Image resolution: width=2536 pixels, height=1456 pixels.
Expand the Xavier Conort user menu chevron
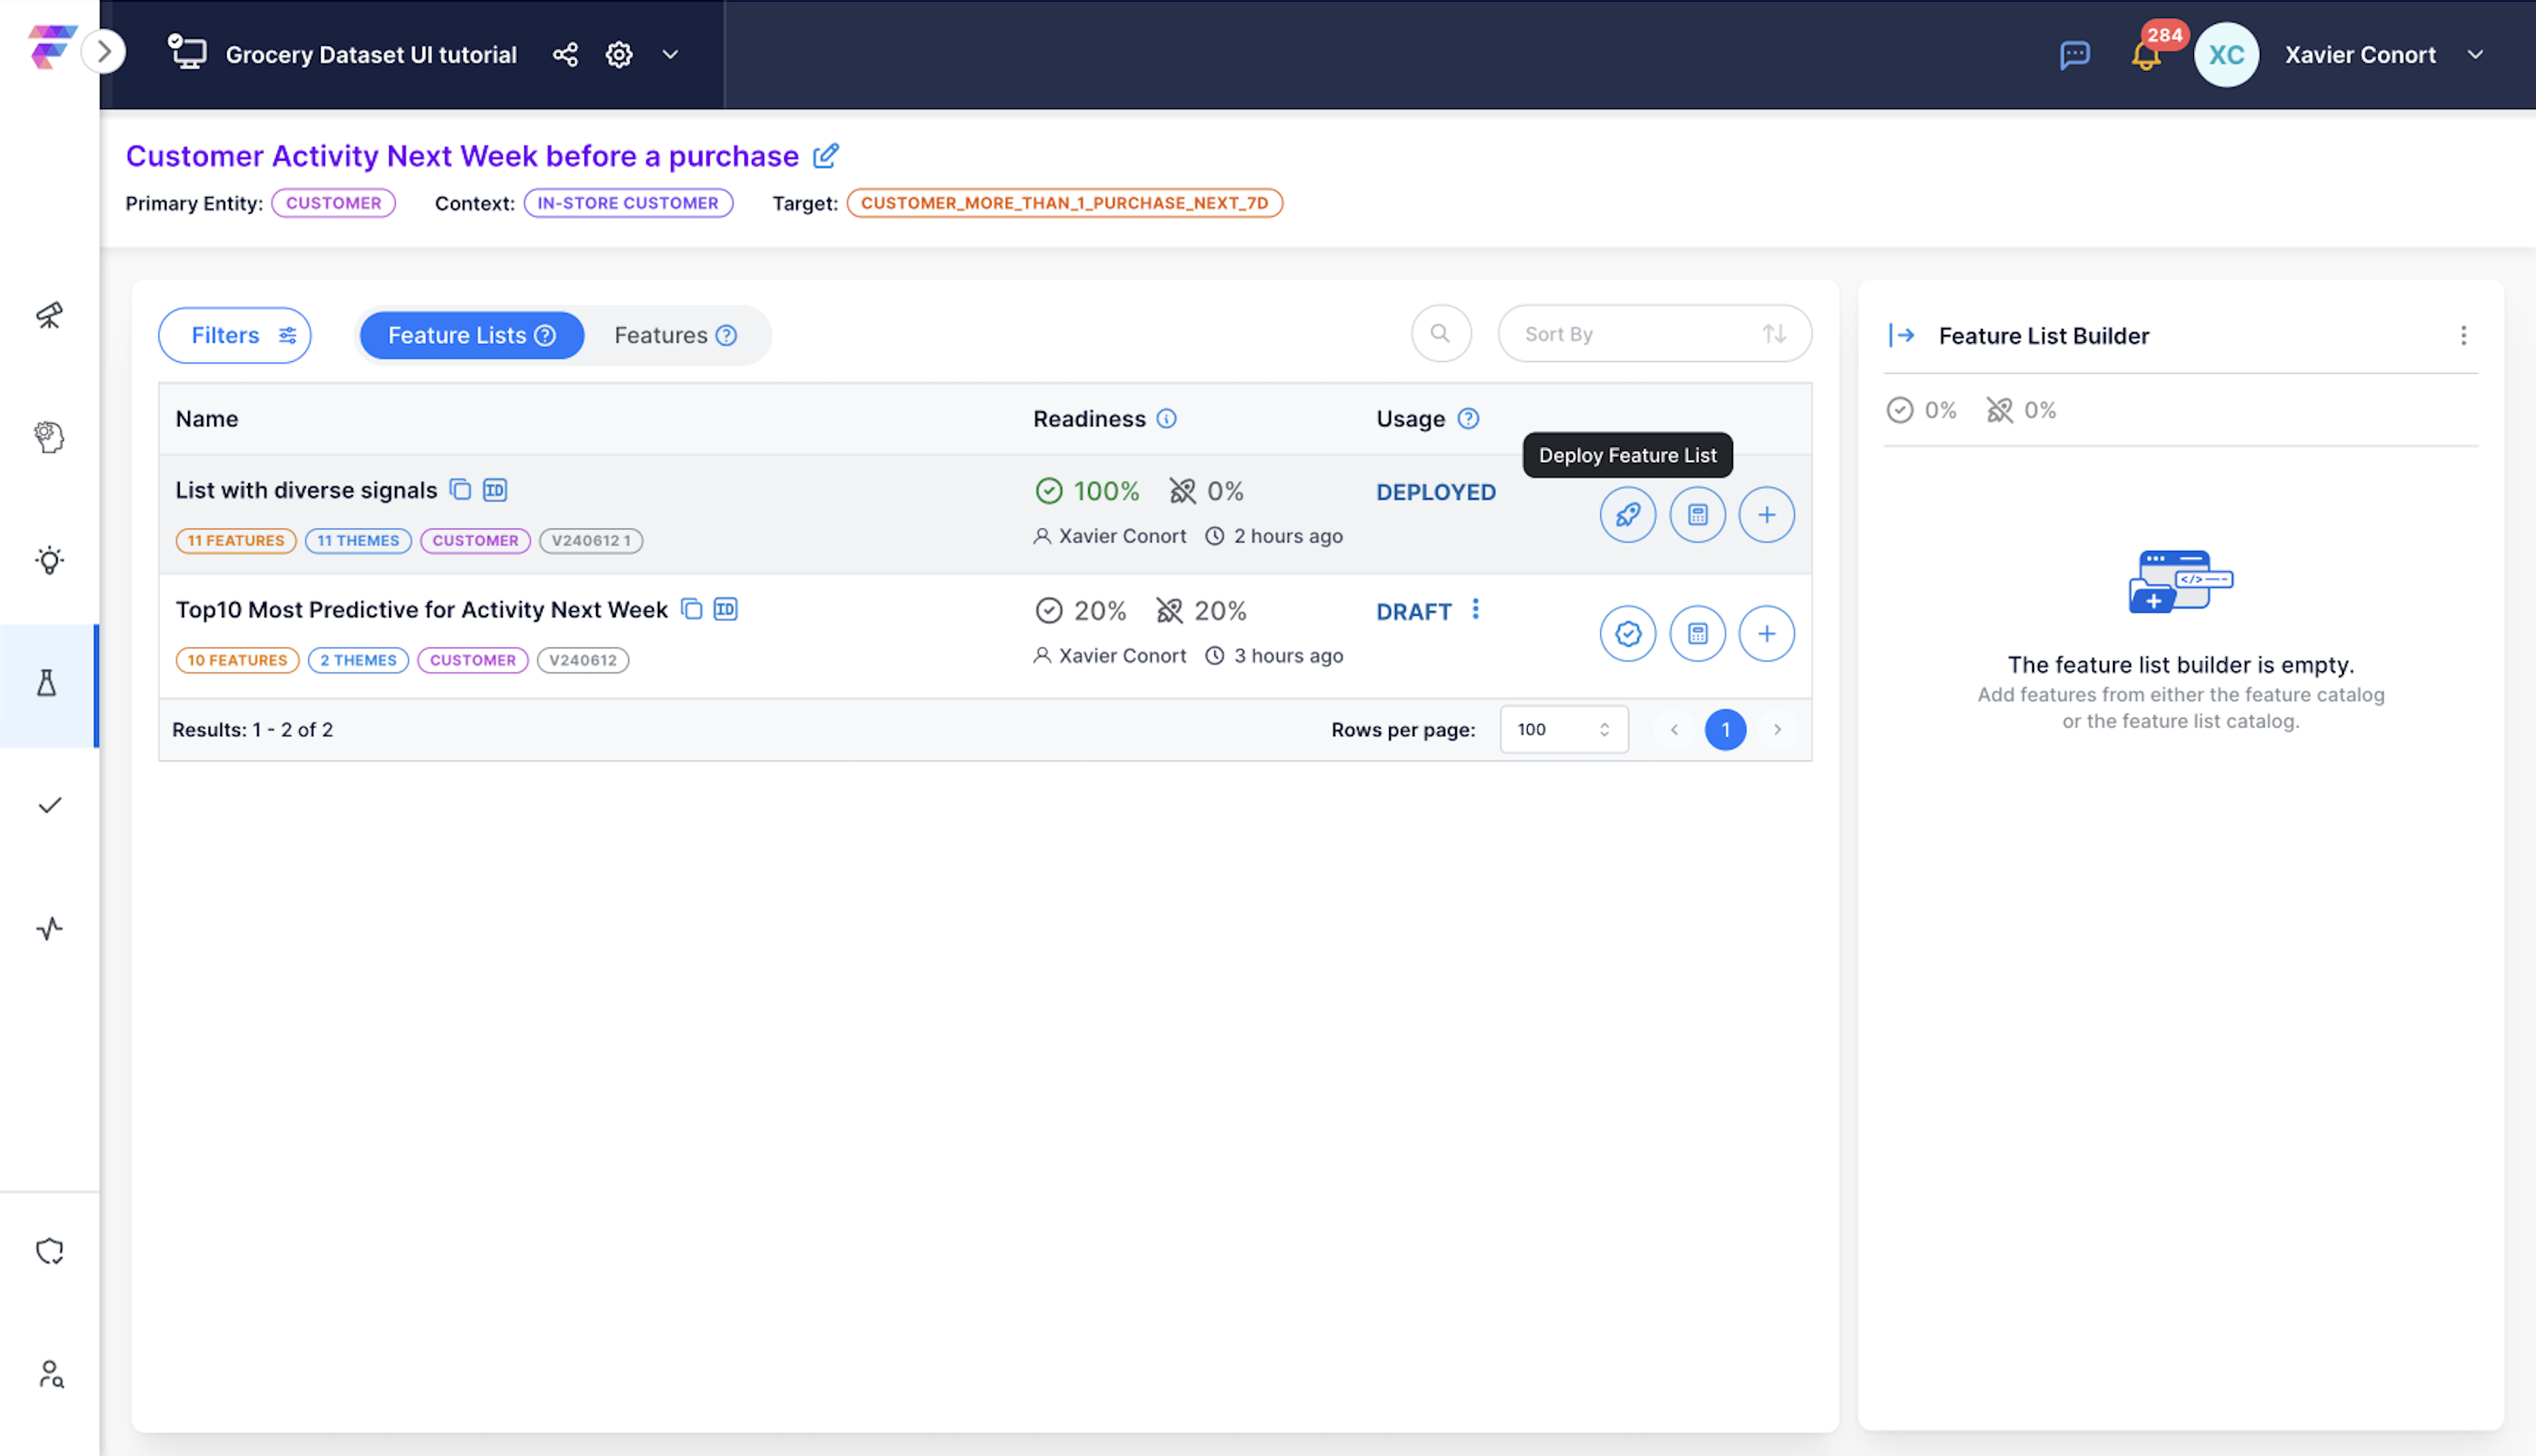[x=2475, y=55]
